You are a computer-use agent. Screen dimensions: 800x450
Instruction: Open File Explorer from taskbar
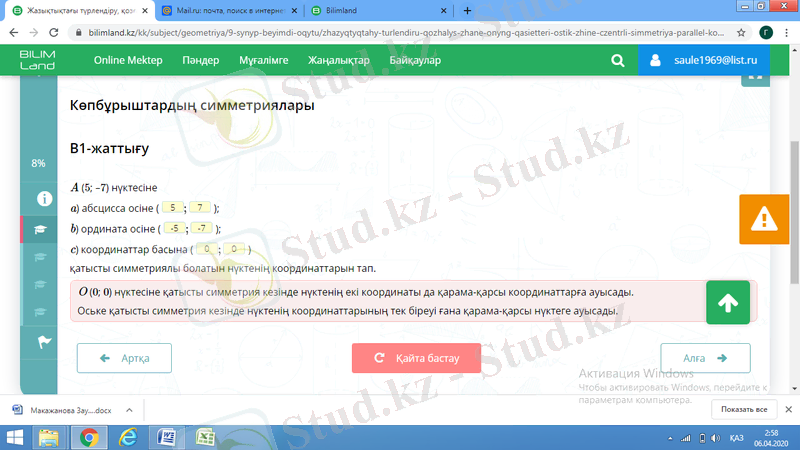(49, 438)
